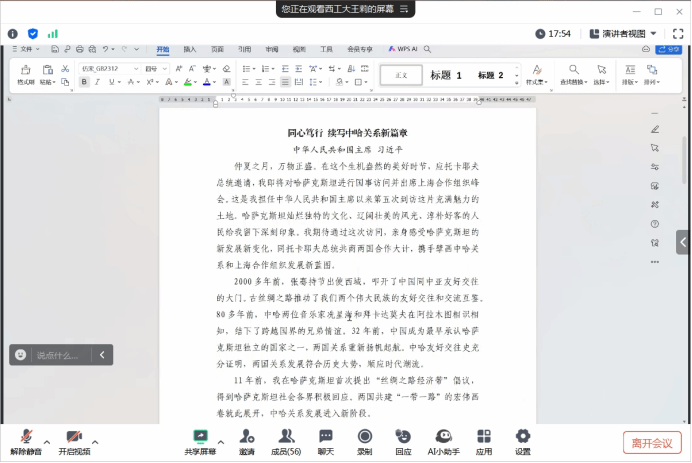Screen dimensions: 692x463
Task: Open the 应用 apps grid
Action: (x=484, y=441)
